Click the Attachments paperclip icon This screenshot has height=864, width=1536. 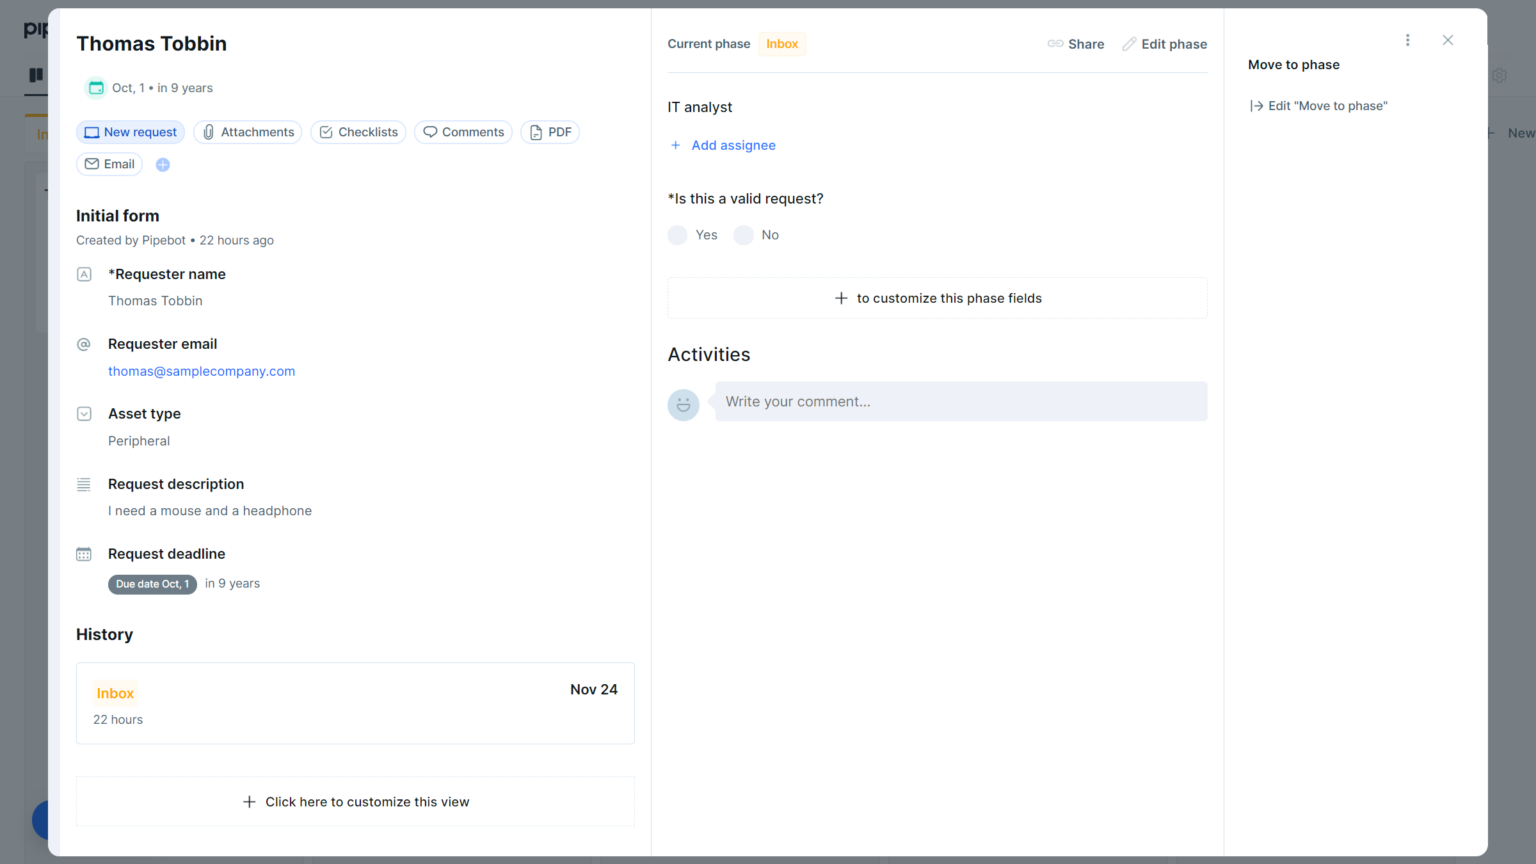(x=208, y=131)
